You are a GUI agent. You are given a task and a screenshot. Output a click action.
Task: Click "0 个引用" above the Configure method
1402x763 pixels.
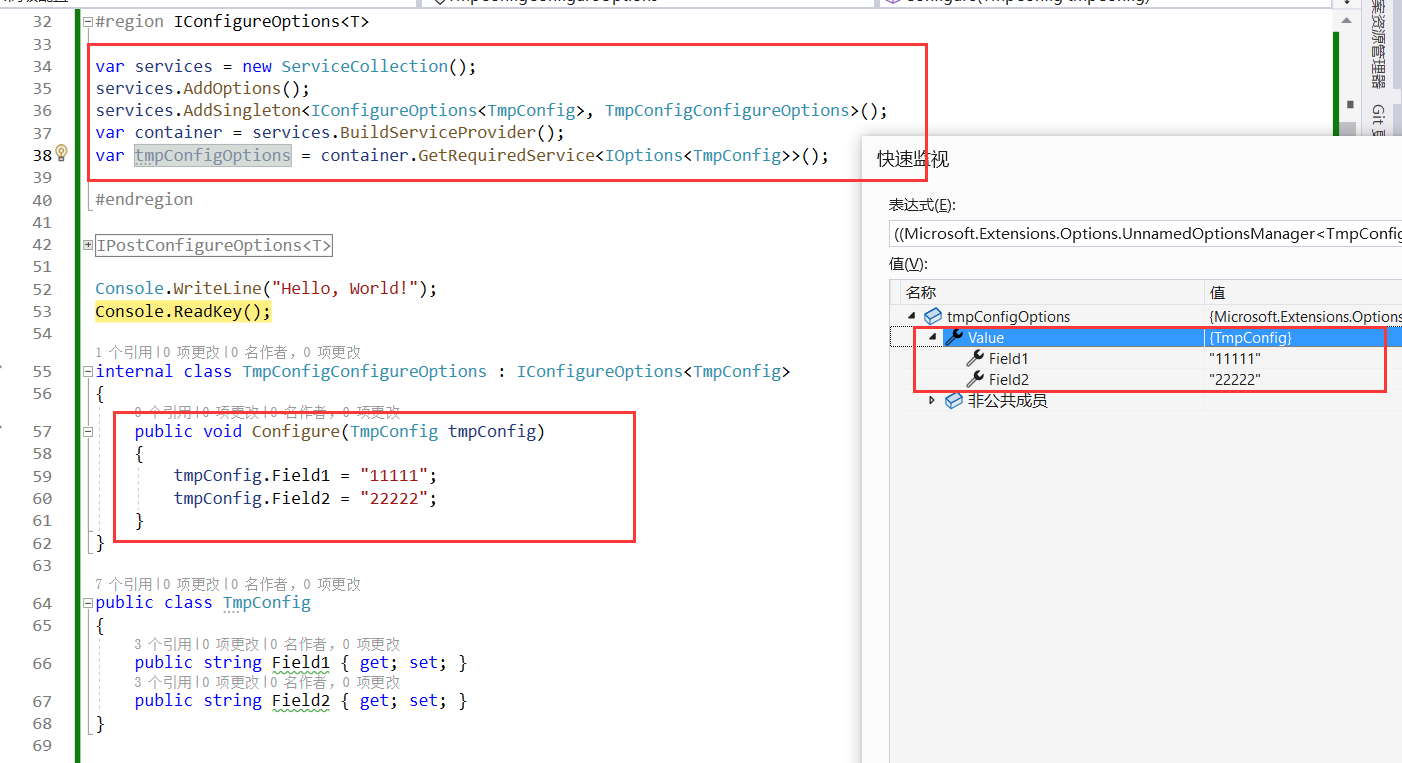163,412
